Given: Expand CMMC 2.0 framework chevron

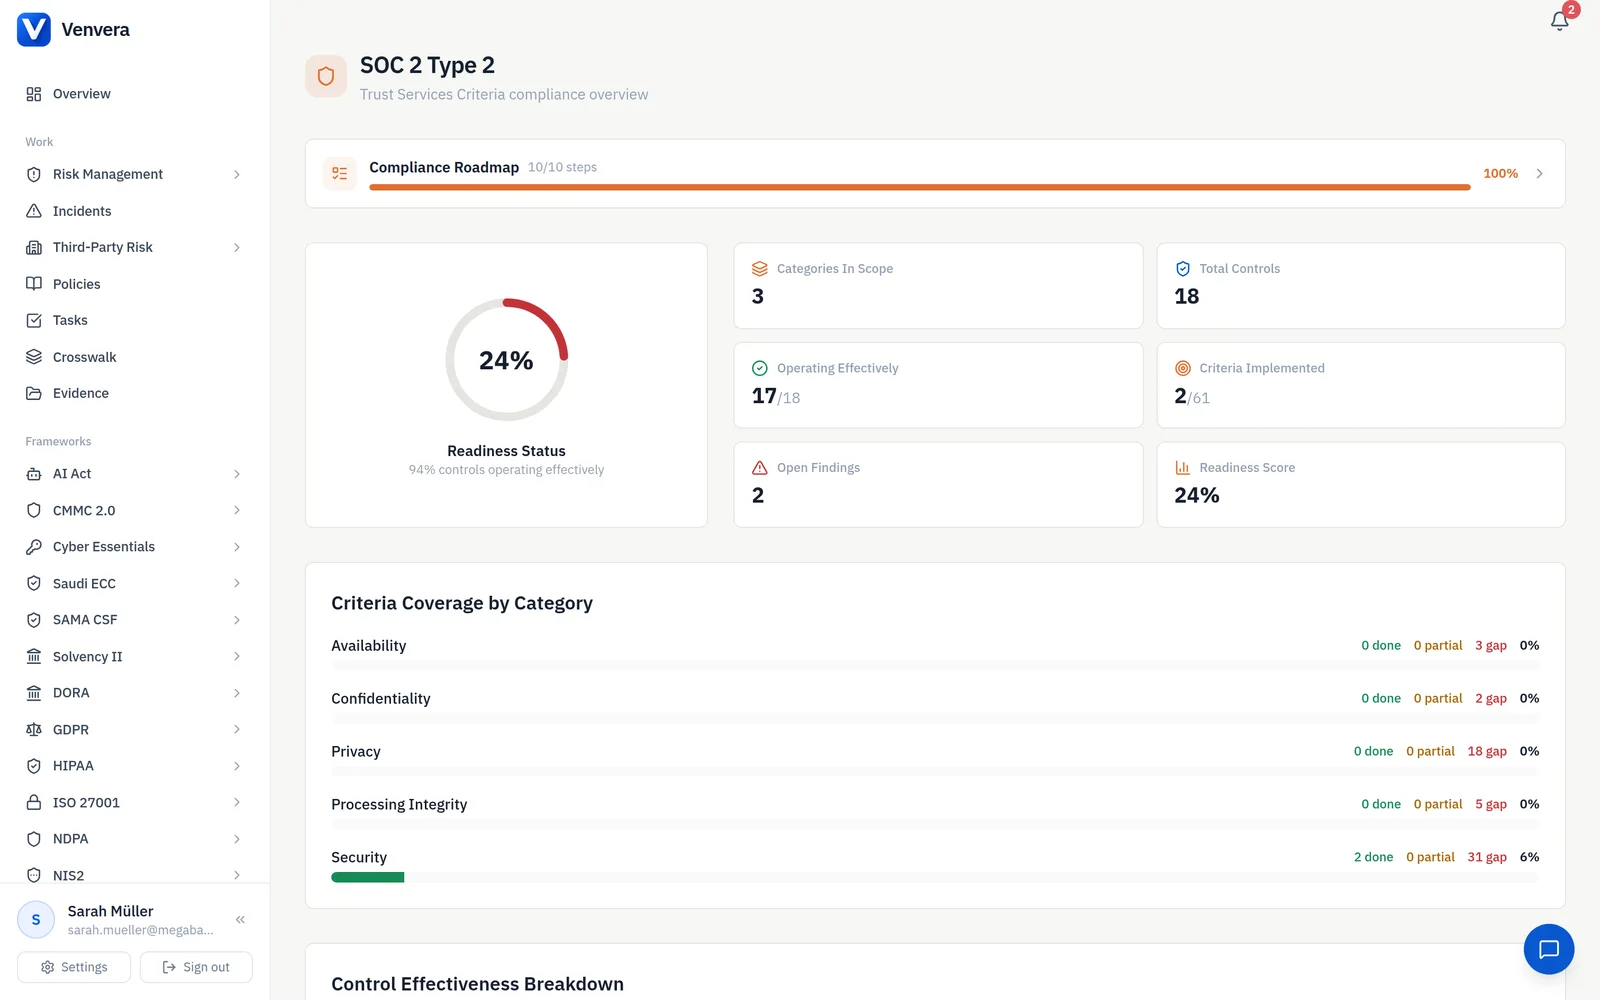Looking at the screenshot, I should pos(237,510).
